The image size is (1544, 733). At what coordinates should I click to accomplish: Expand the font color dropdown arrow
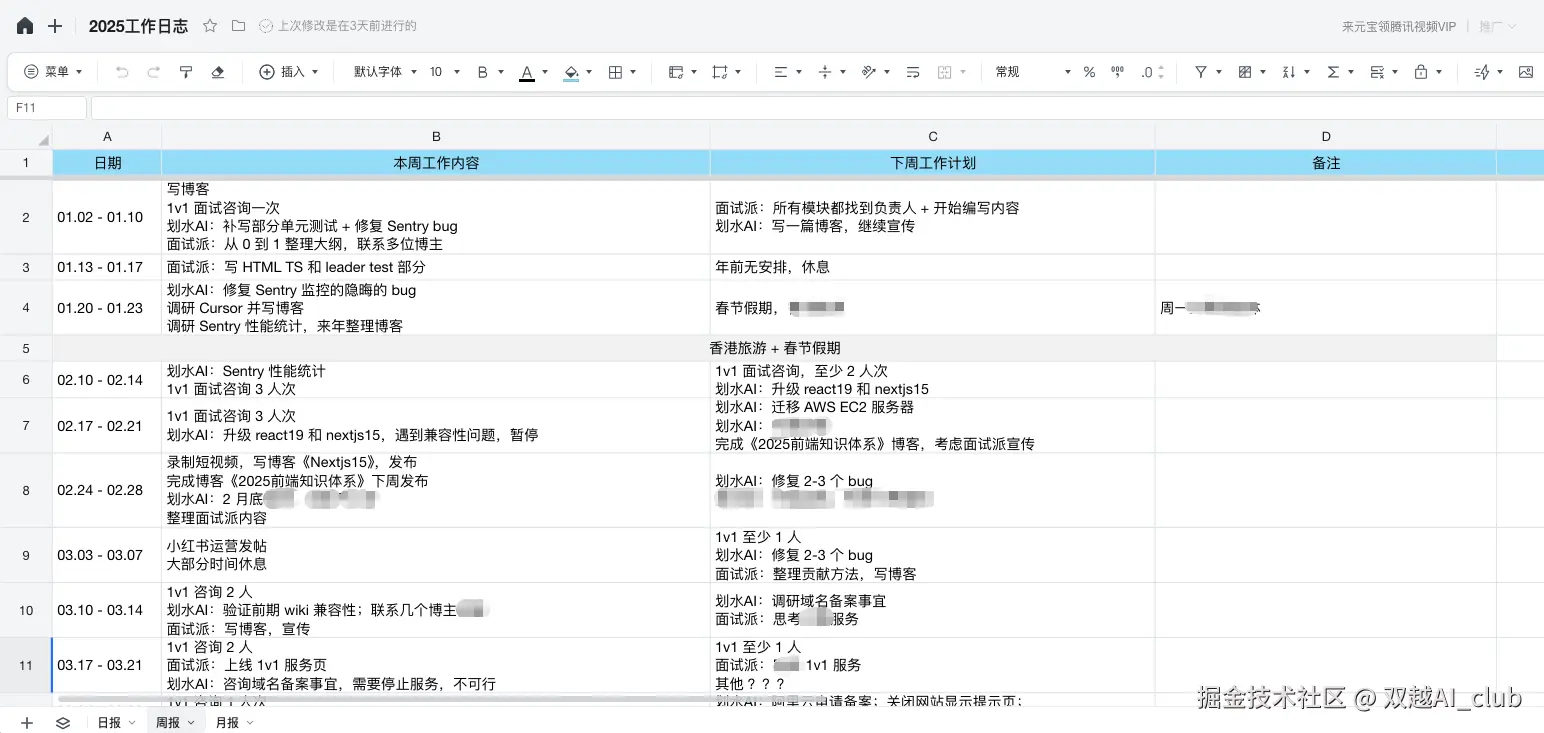(x=545, y=72)
